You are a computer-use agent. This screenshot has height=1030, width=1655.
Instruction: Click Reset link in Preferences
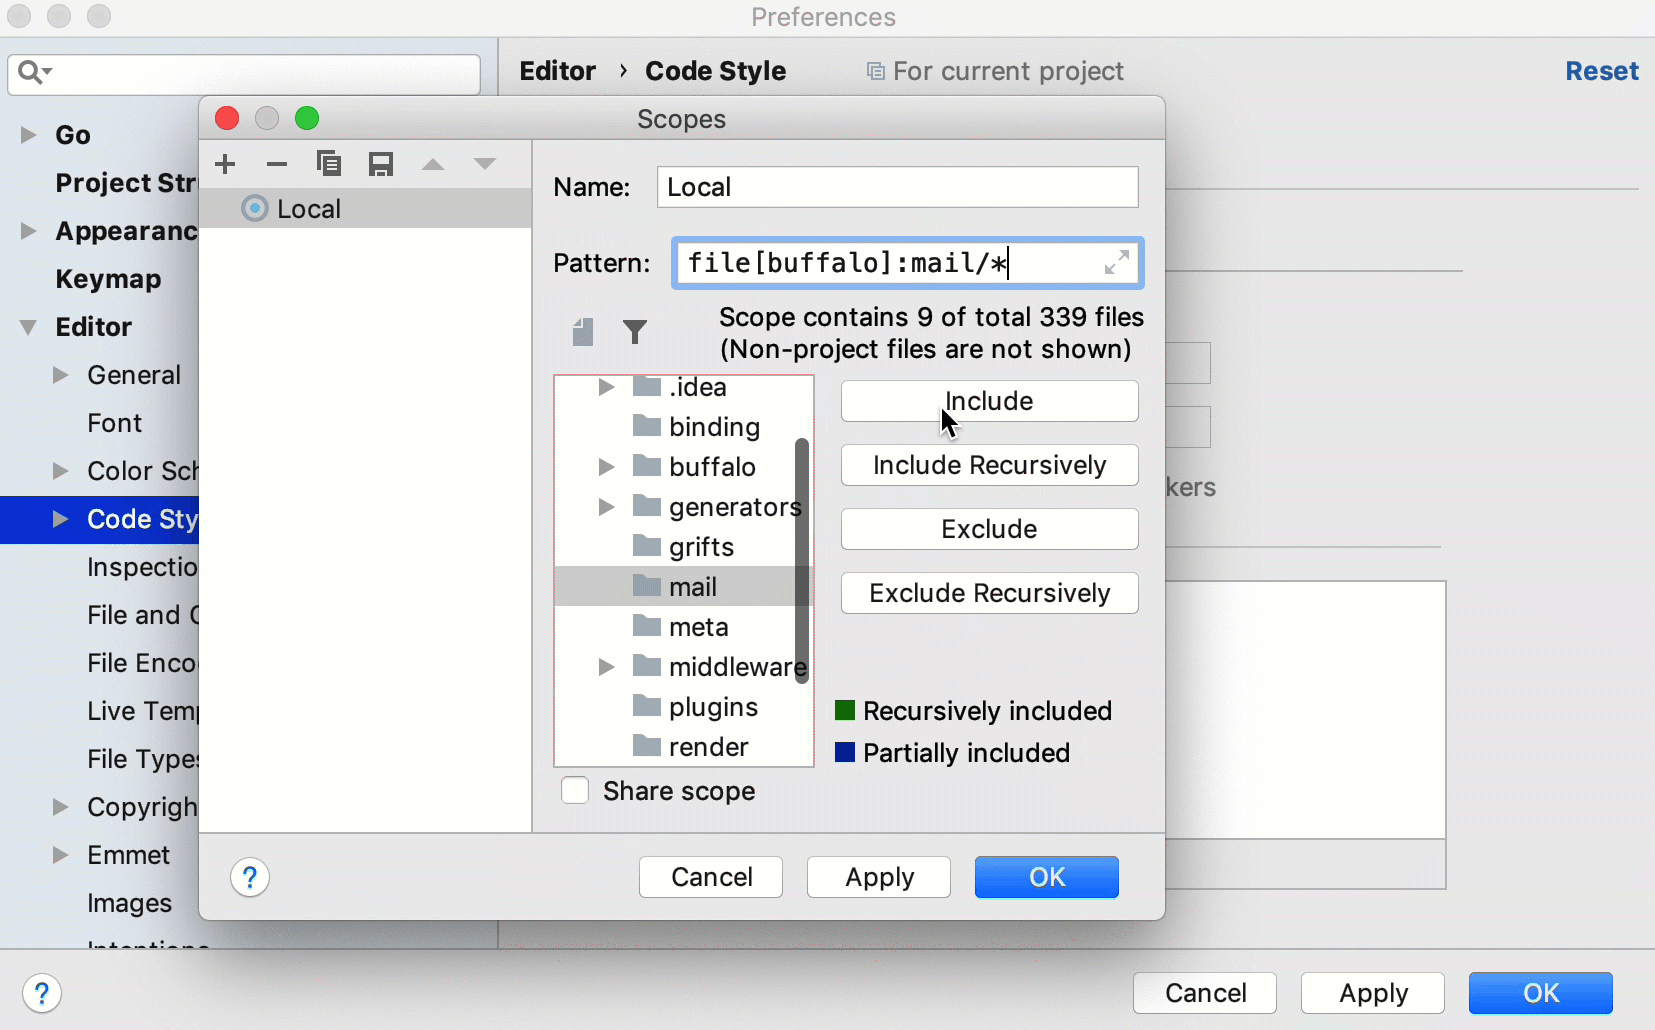(1602, 71)
